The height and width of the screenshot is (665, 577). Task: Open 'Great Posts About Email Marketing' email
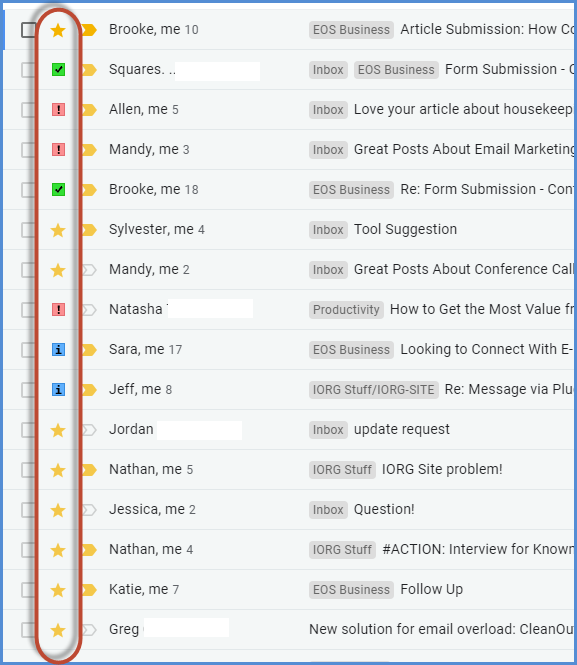pos(464,149)
